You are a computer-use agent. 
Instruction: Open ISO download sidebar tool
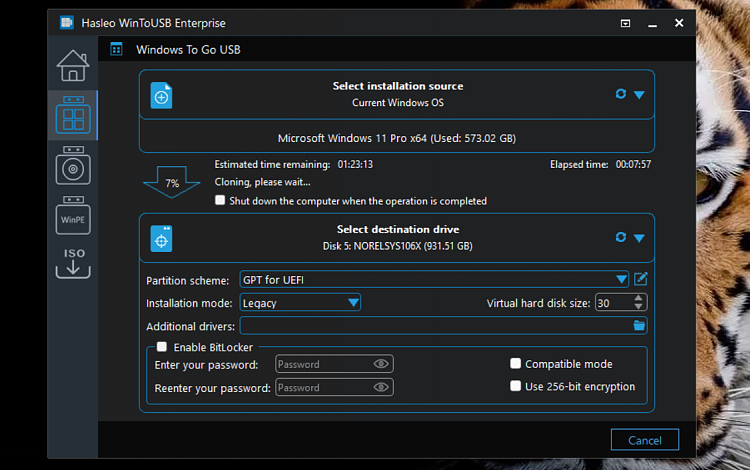click(73, 263)
